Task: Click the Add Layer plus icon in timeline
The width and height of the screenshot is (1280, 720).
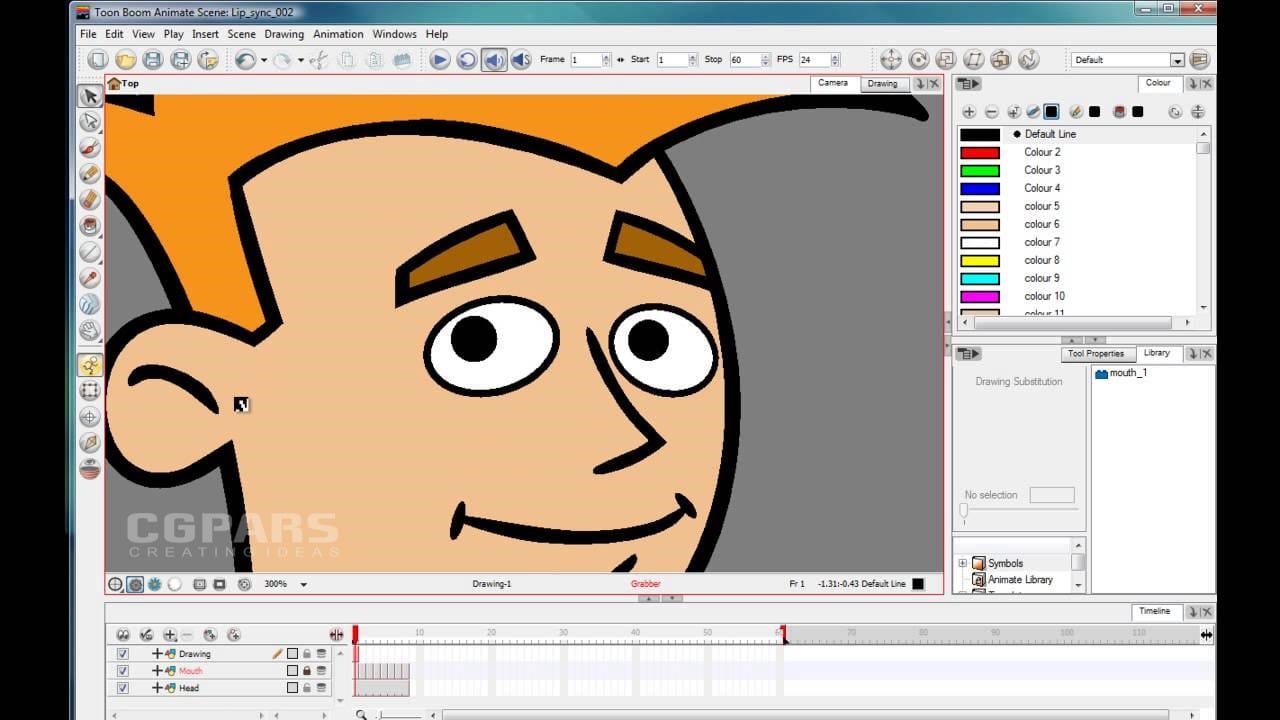Action: [x=169, y=635]
